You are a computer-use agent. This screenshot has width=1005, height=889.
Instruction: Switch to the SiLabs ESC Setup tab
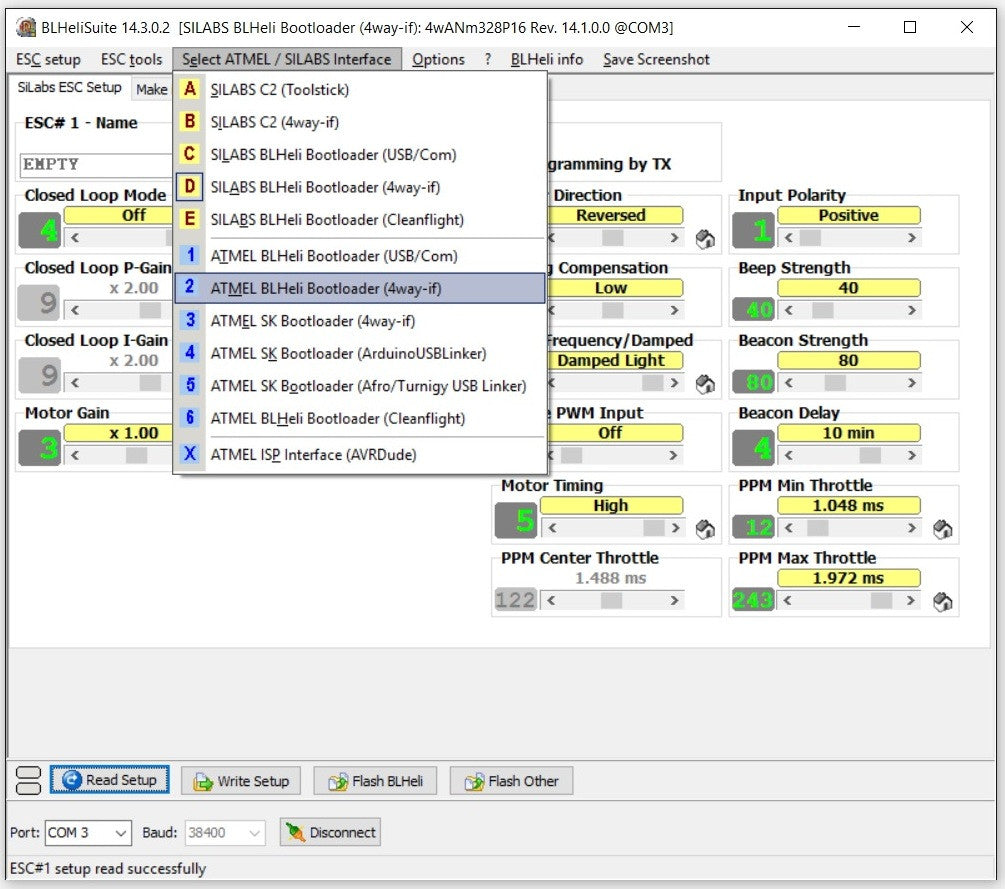(x=70, y=88)
